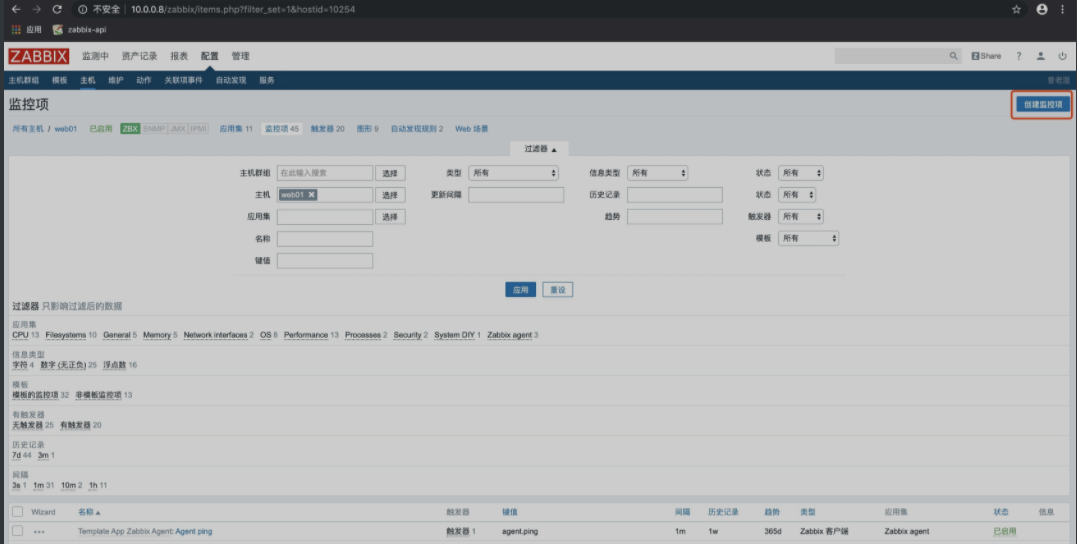Open the 模板 filter dropdown

808,238
